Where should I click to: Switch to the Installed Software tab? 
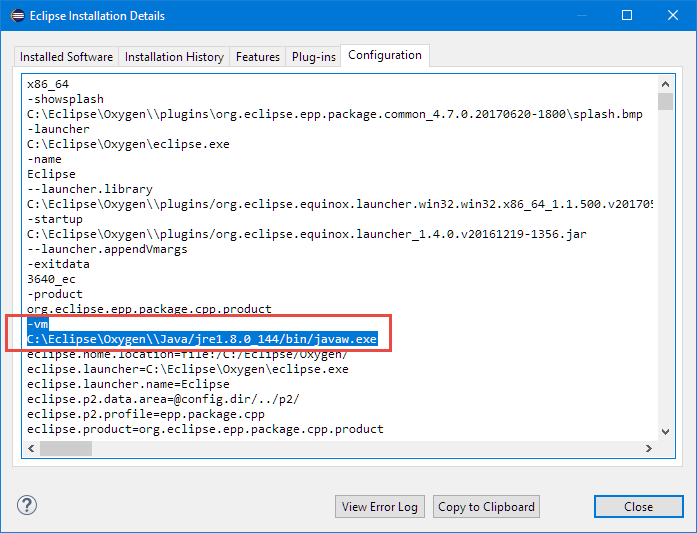pos(66,57)
